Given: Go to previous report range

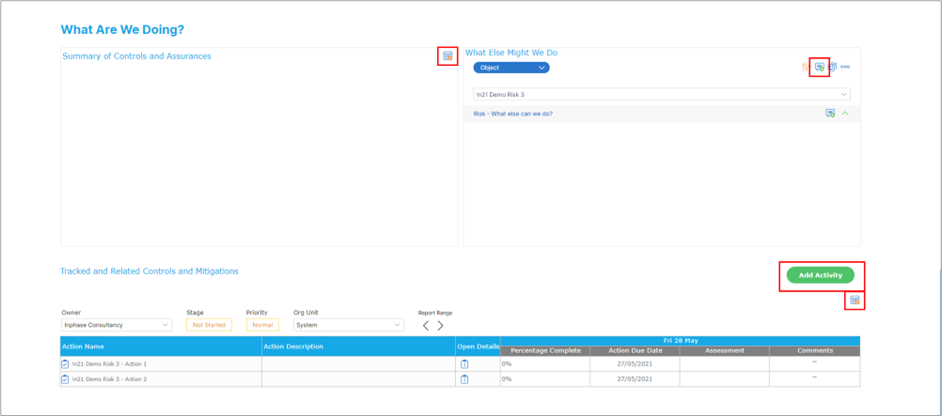Looking at the screenshot, I should click(x=426, y=326).
